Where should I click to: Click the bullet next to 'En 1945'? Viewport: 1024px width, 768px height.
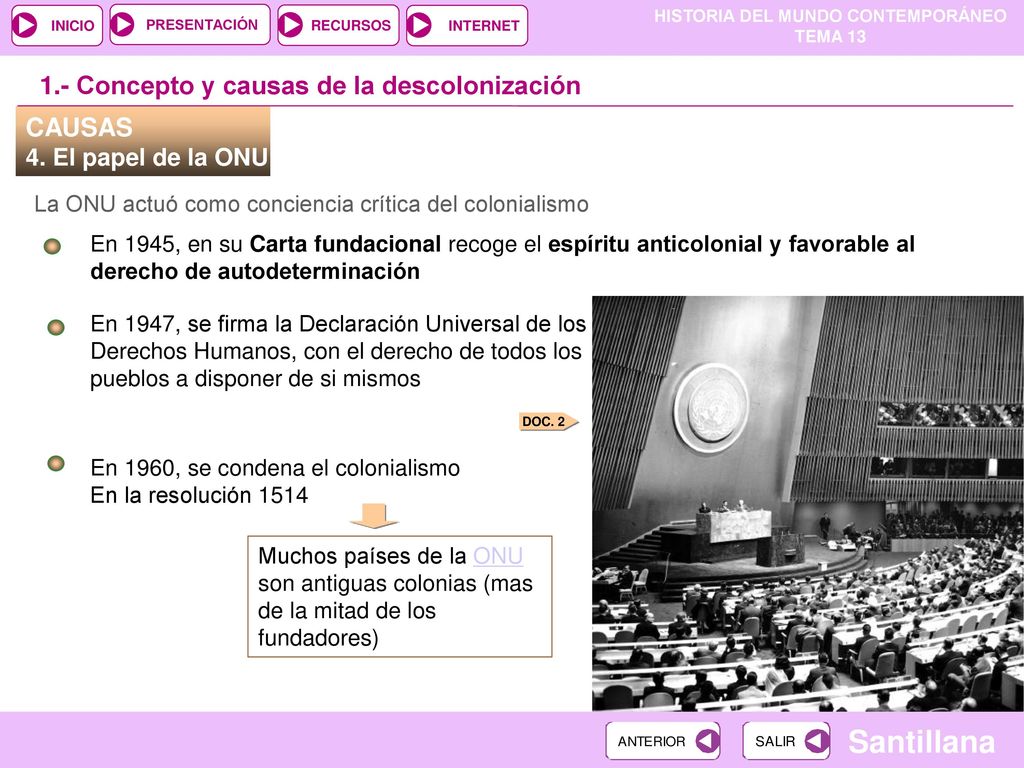point(52,246)
